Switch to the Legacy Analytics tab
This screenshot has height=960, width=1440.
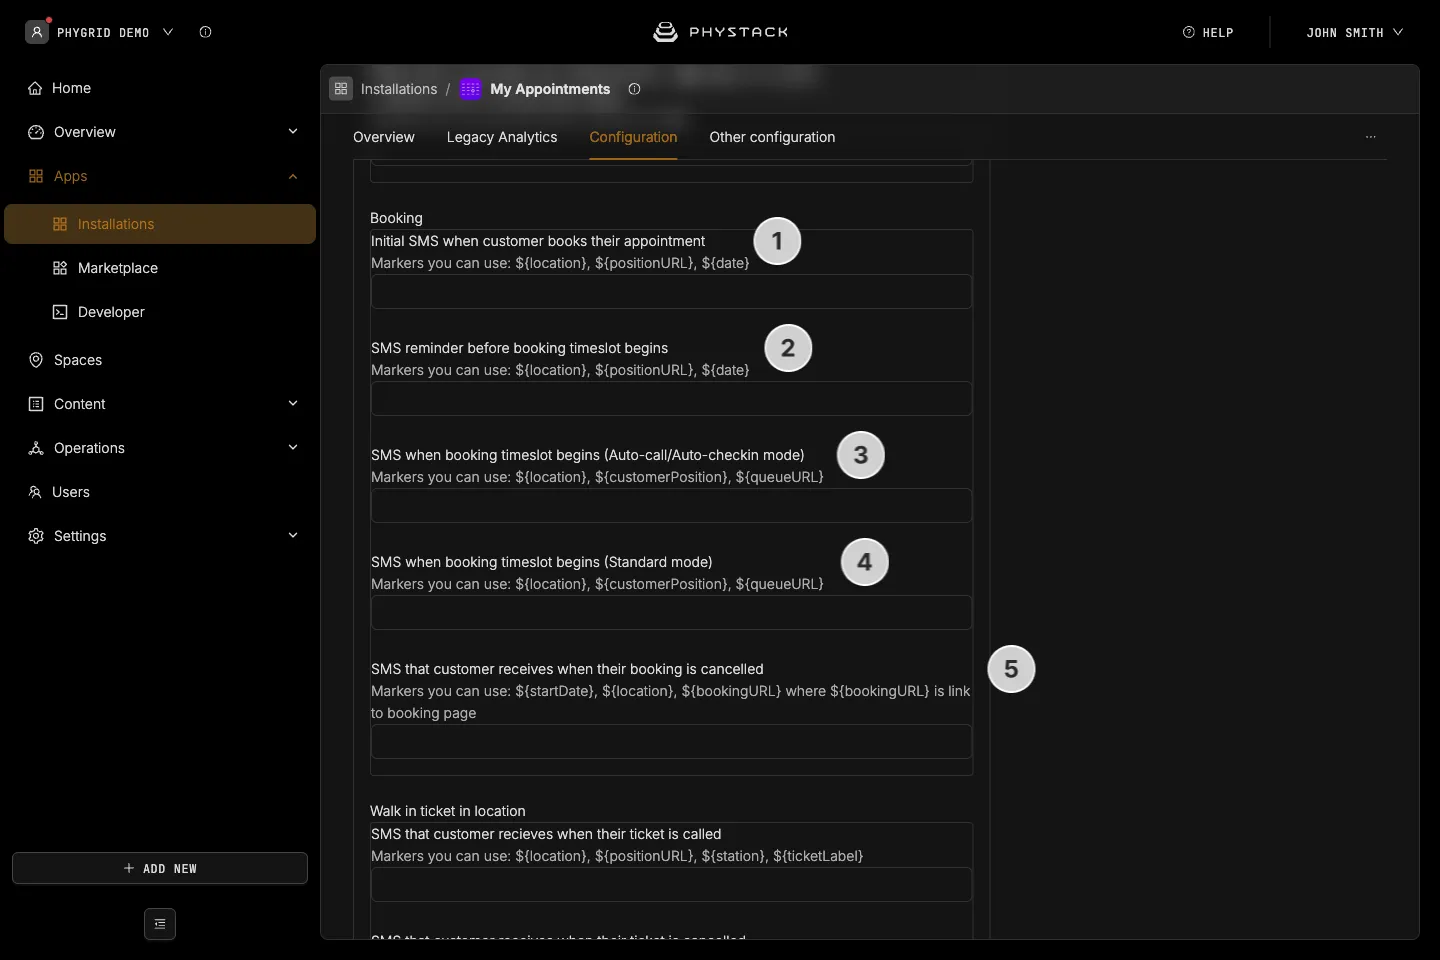click(x=502, y=137)
